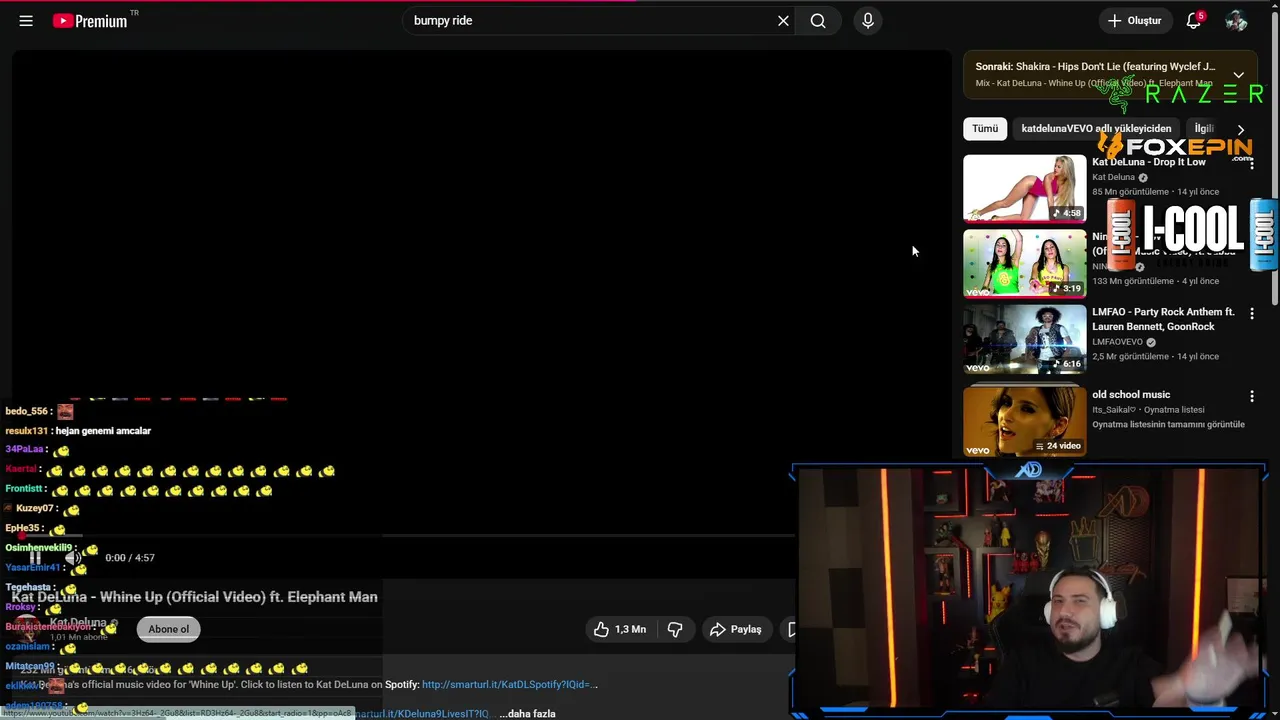This screenshot has height=720, width=1280.
Task: Select the katdelunaVEVO adlı yükleyiciden chip
Action: click(x=1096, y=129)
